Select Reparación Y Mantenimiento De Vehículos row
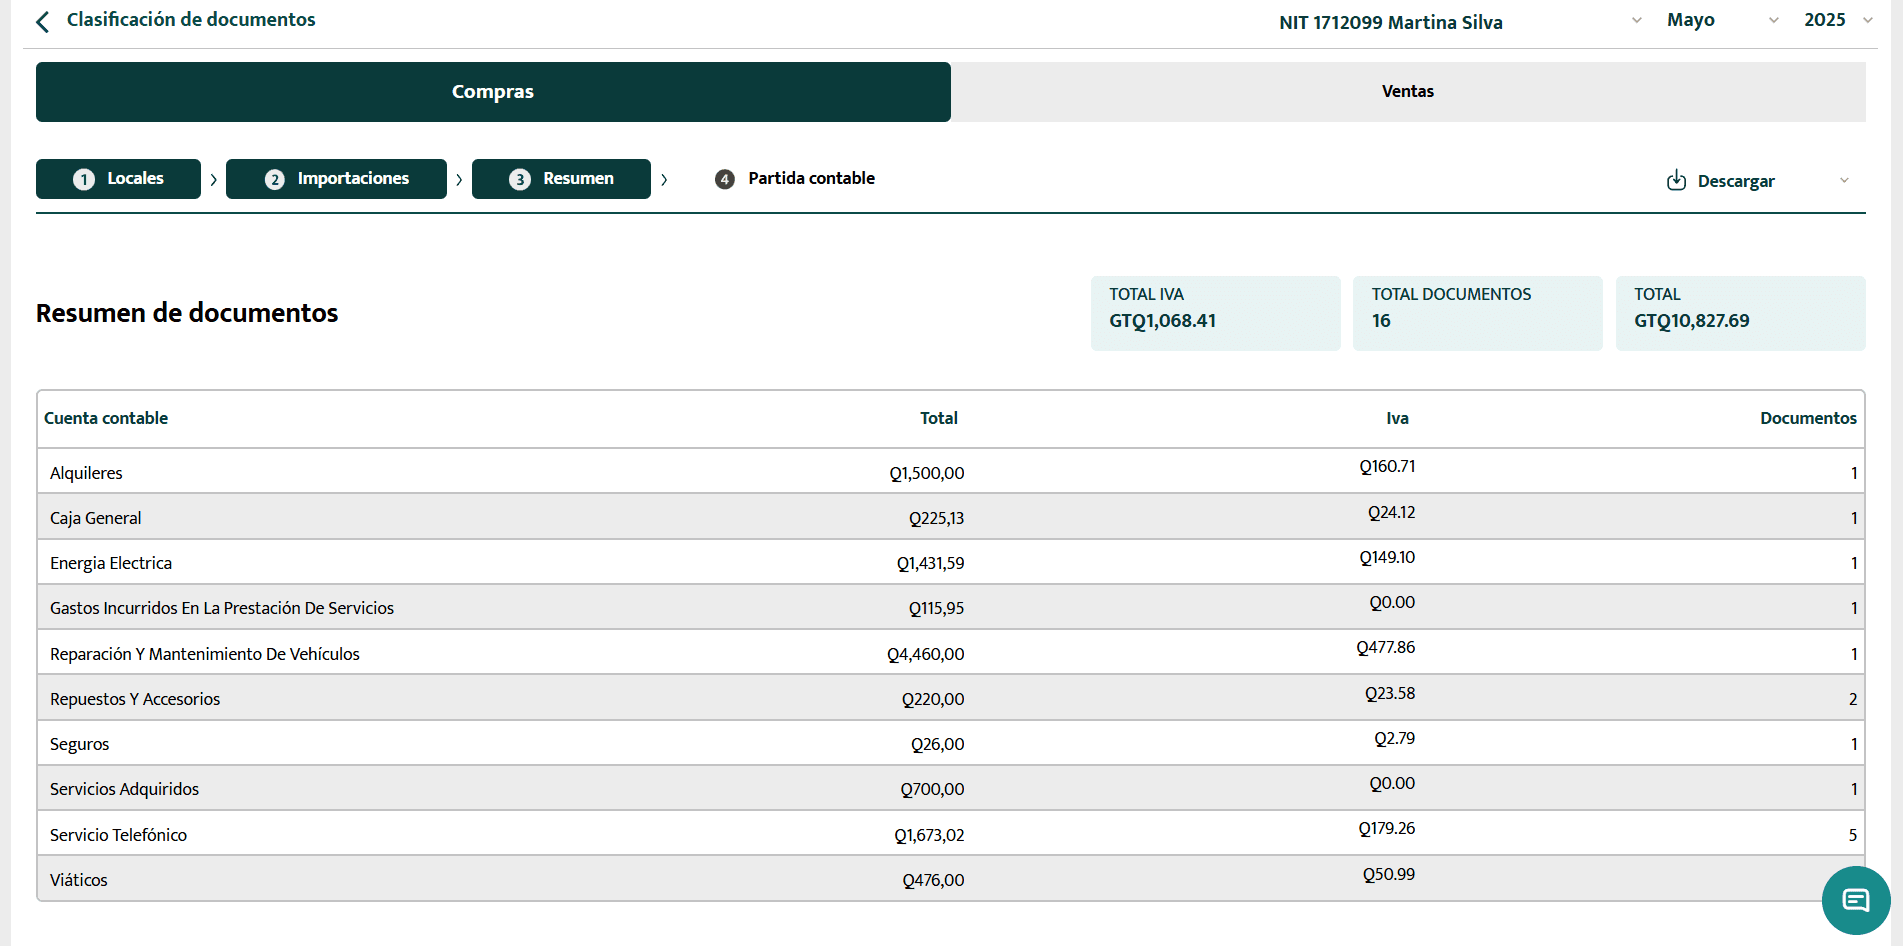The height and width of the screenshot is (946, 1903). point(951,653)
